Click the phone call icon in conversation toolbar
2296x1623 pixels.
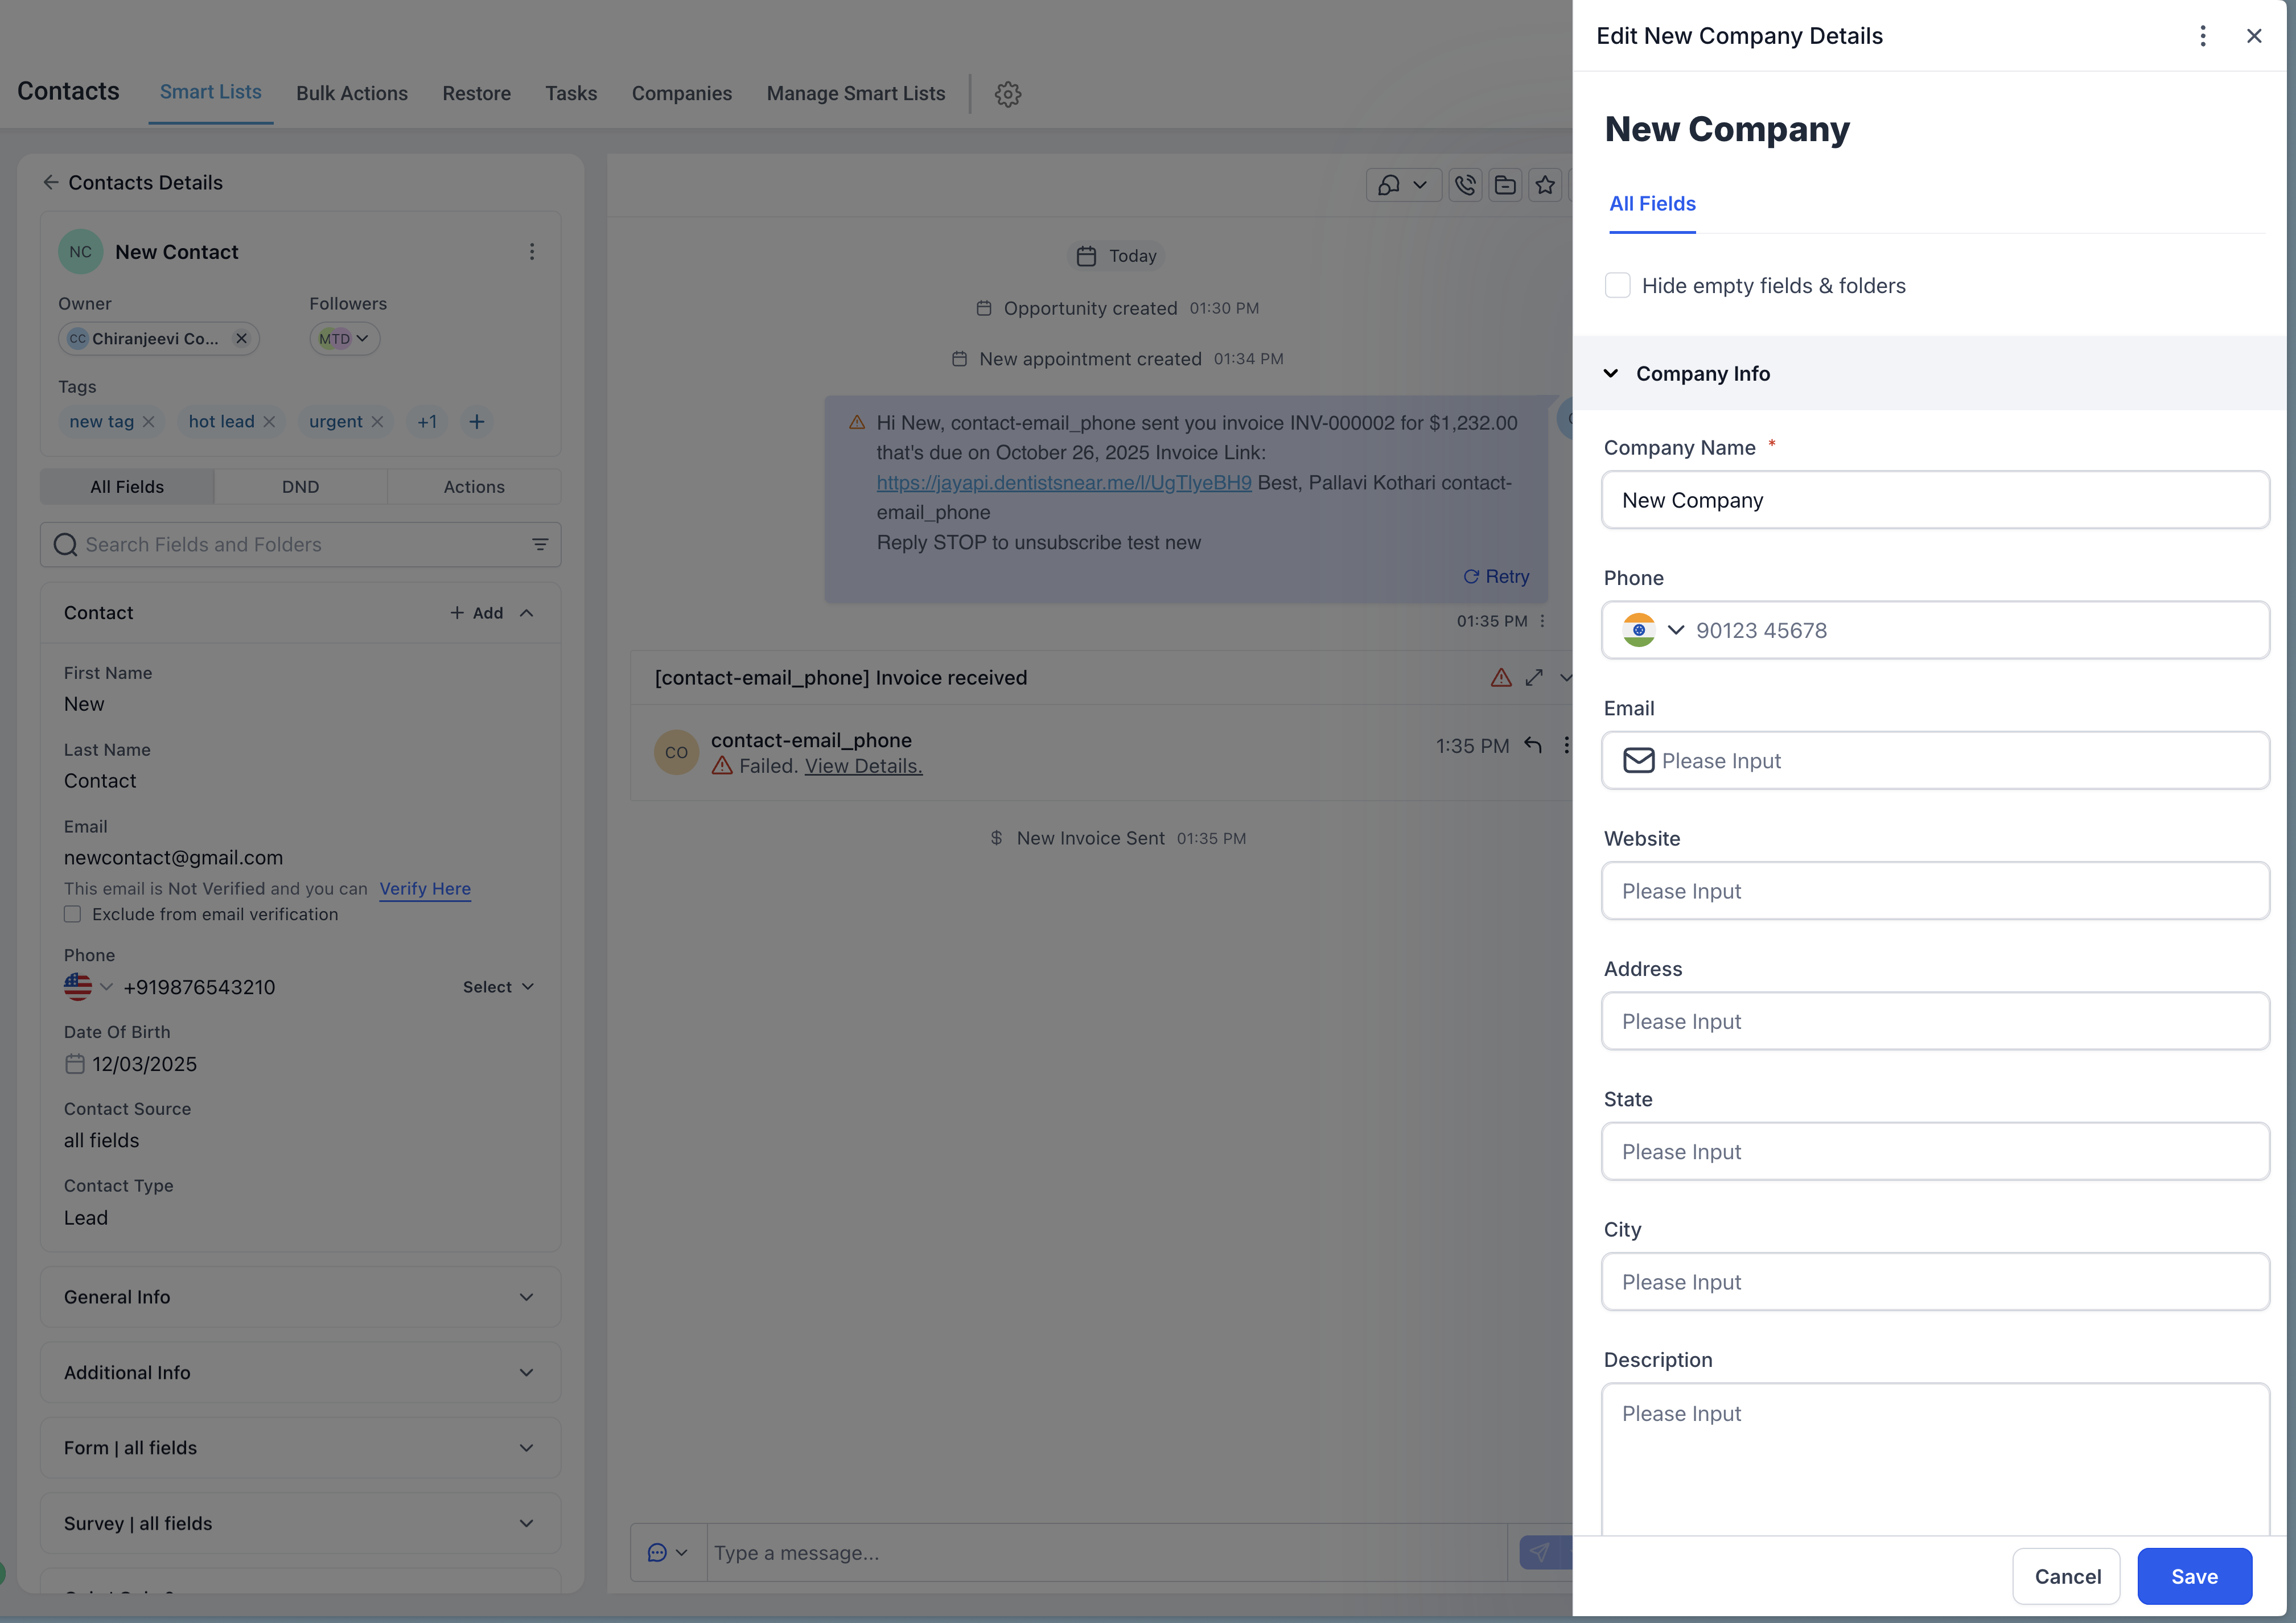[1465, 185]
